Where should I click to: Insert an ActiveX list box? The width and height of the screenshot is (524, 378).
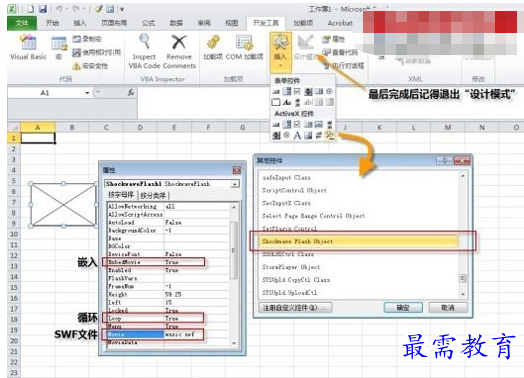(x=308, y=125)
